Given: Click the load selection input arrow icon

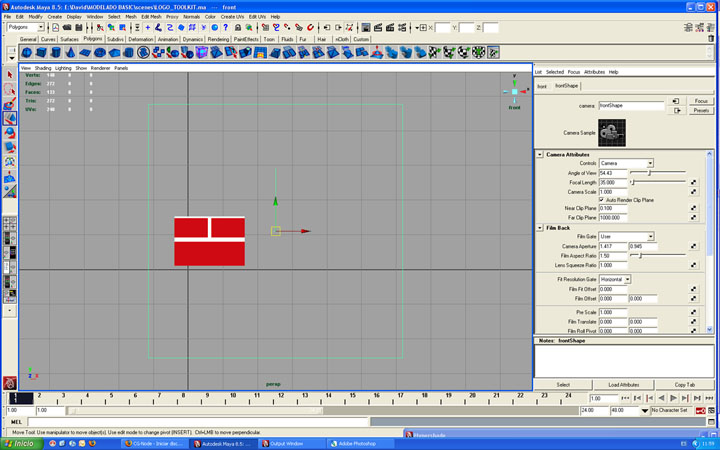Looking at the screenshot, I should pyautogui.click(x=676, y=101).
